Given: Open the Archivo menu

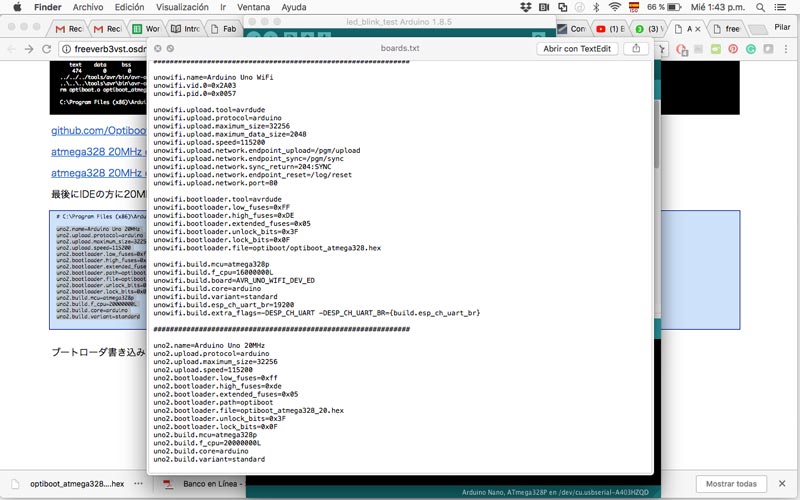Looking at the screenshot, I should (88, 7).
